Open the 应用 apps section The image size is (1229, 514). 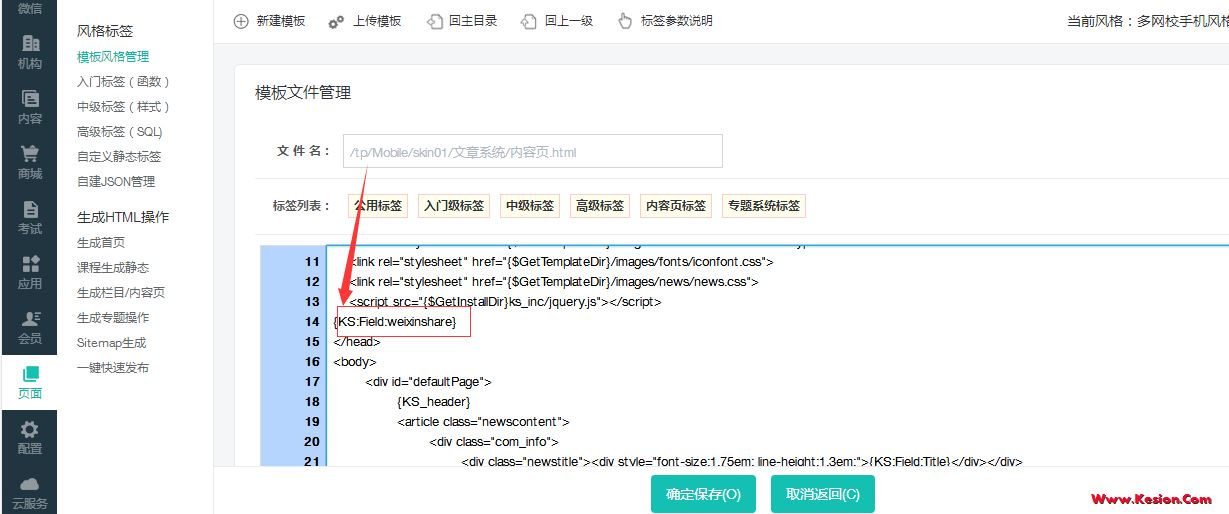(29, 272)
